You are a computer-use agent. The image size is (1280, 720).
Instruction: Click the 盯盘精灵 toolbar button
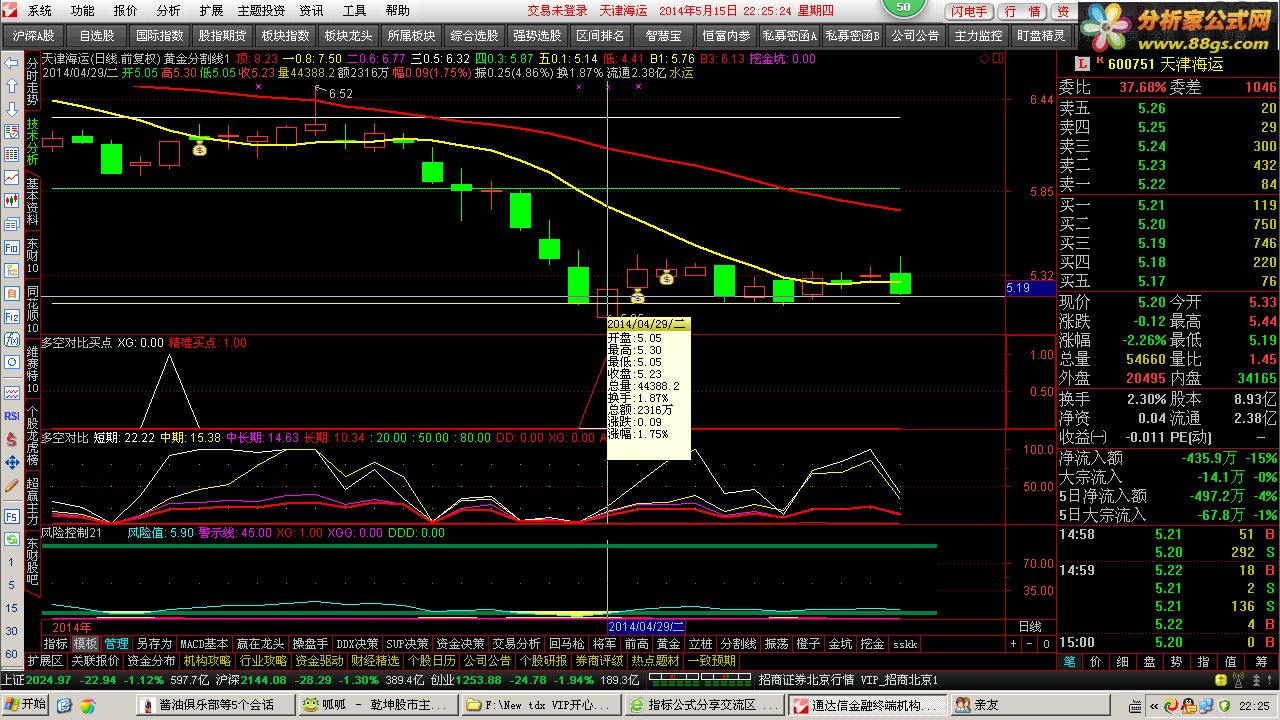pos(1040,35)
